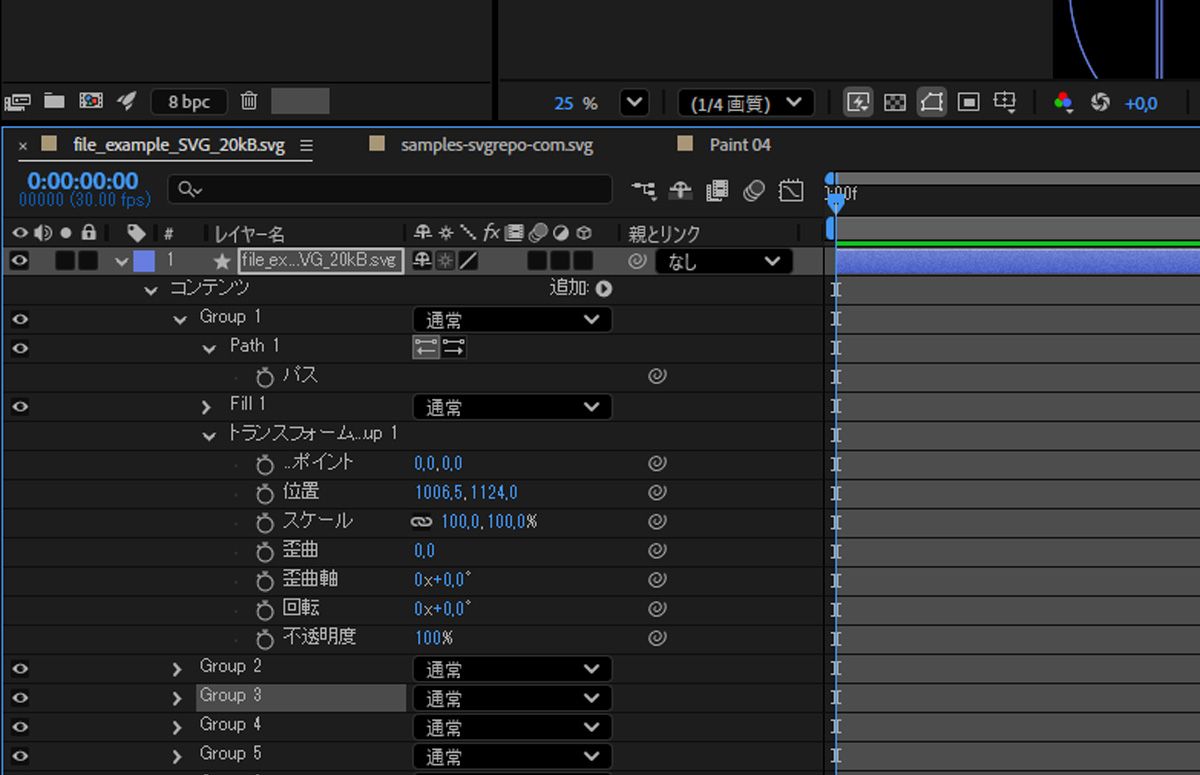Collapse Group 1
Screen dimensions: 1200x775
[x=180, y=320]
